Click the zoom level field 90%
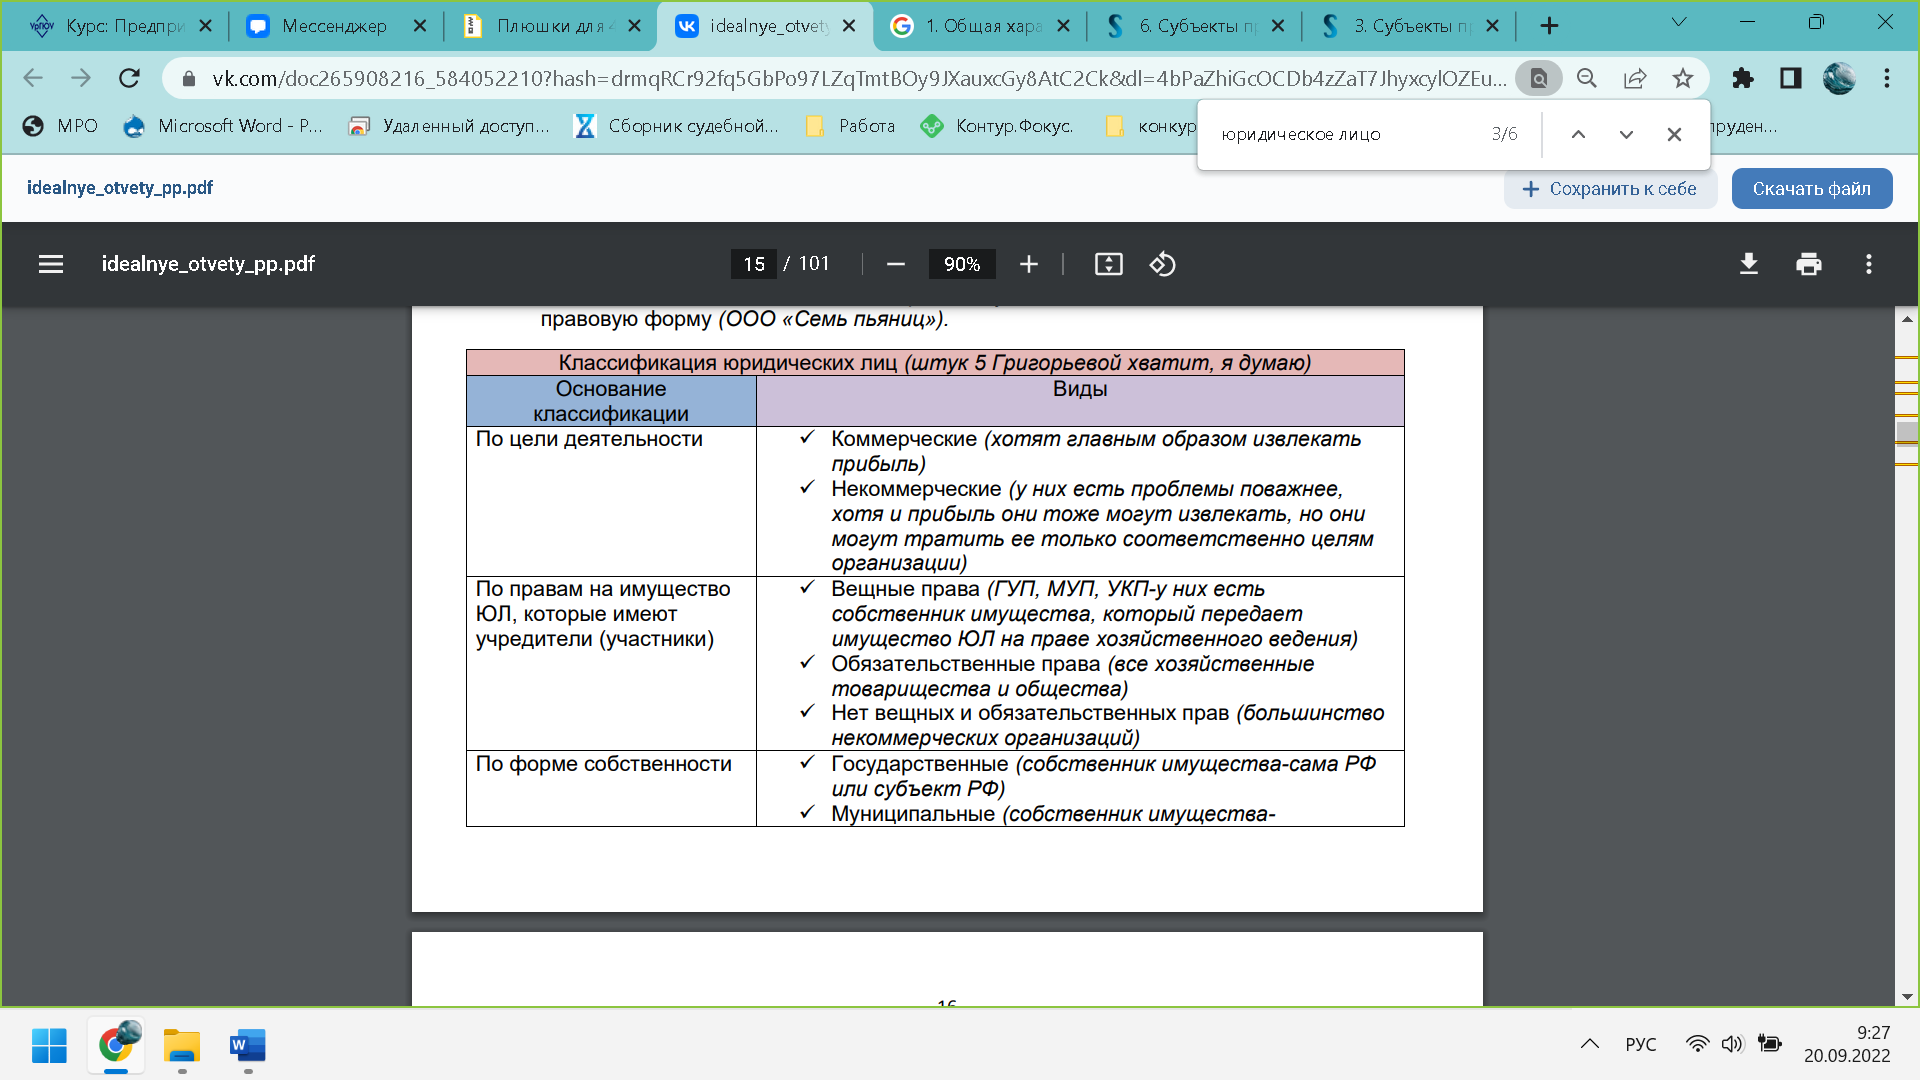The width and height of the screenshot is (1920, 1080). point(962,264)
